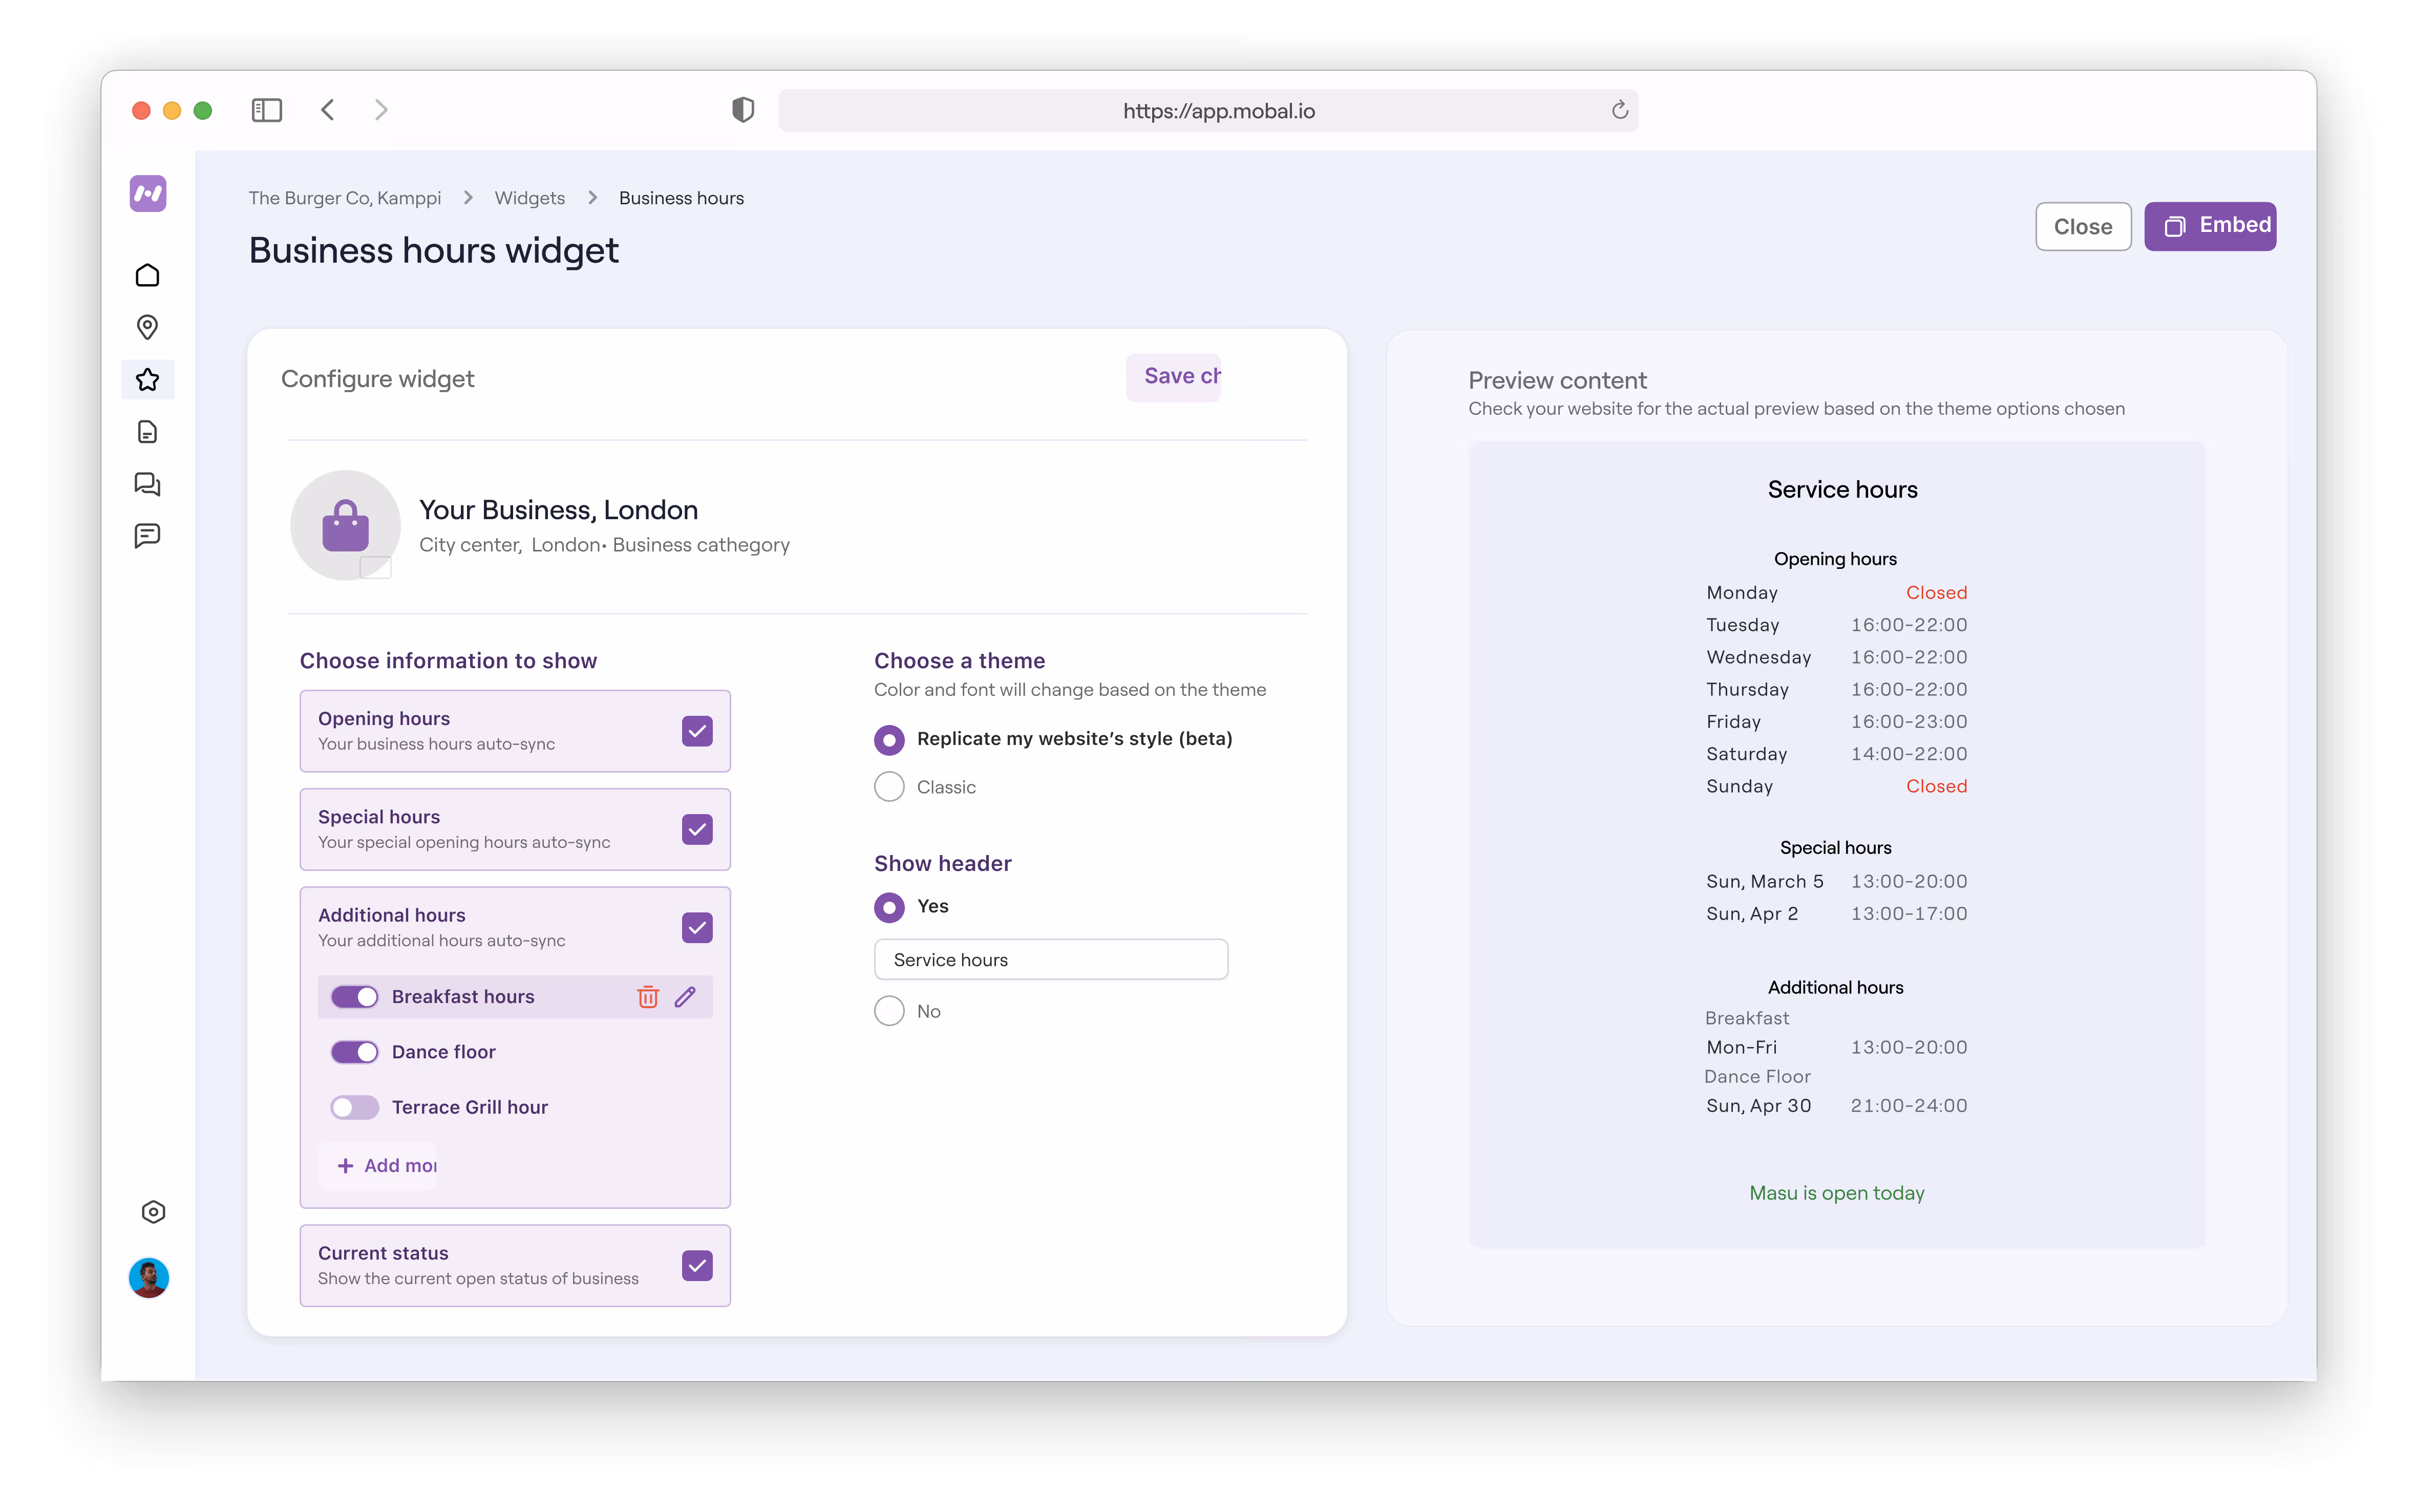Uncheck the Additional hours checkbox
The image size is (2417, 1512).
(x=697, y=928)
